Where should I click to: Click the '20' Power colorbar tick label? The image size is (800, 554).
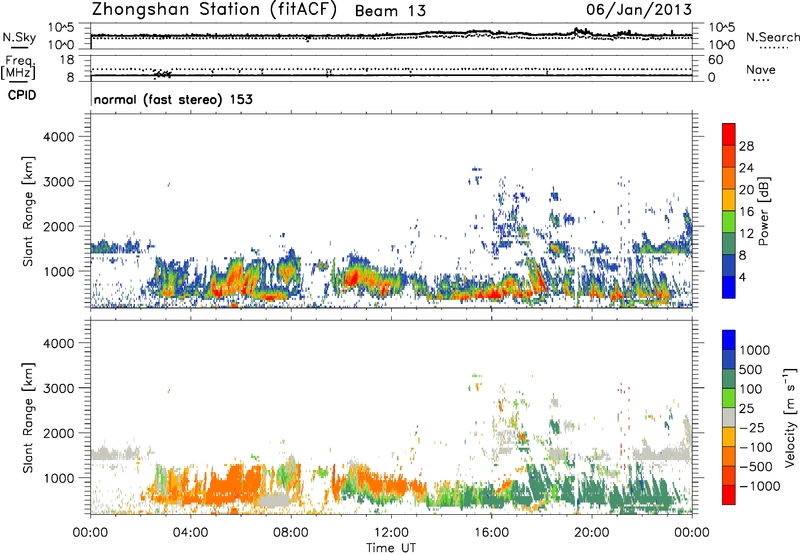pos(746,190)
